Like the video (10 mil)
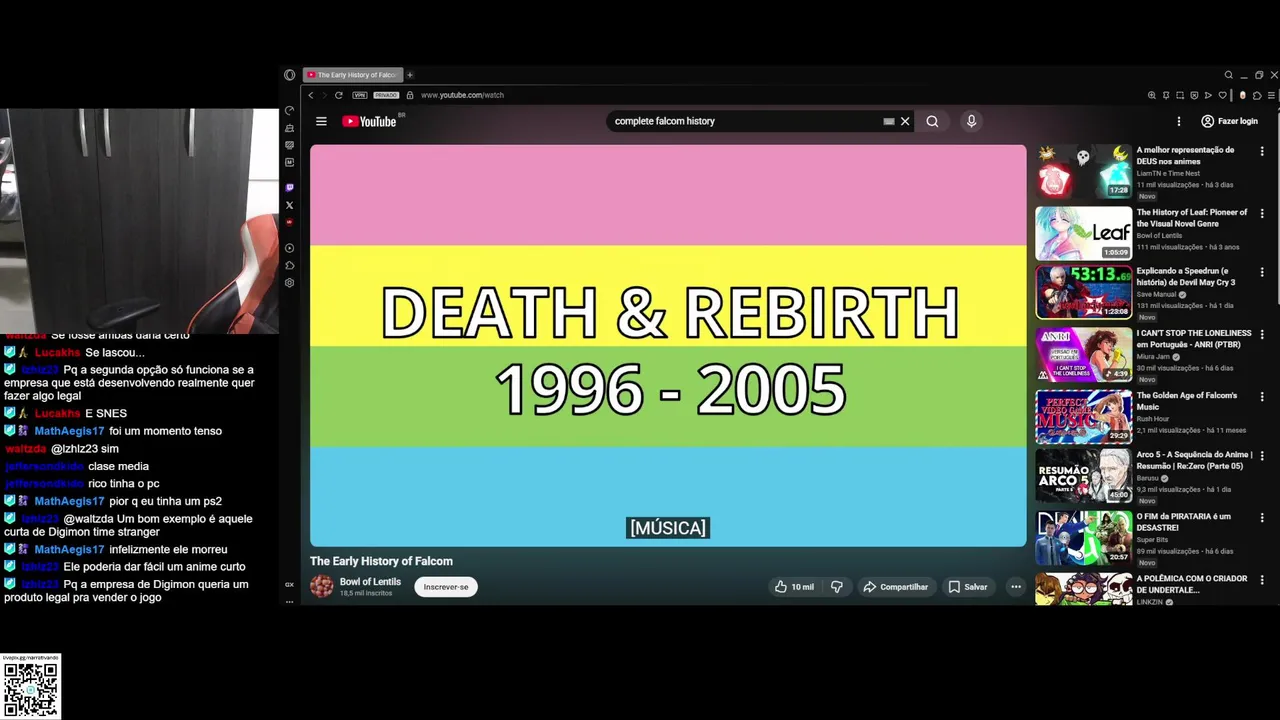Screen dimensions: 1280x720 point(795,587)
